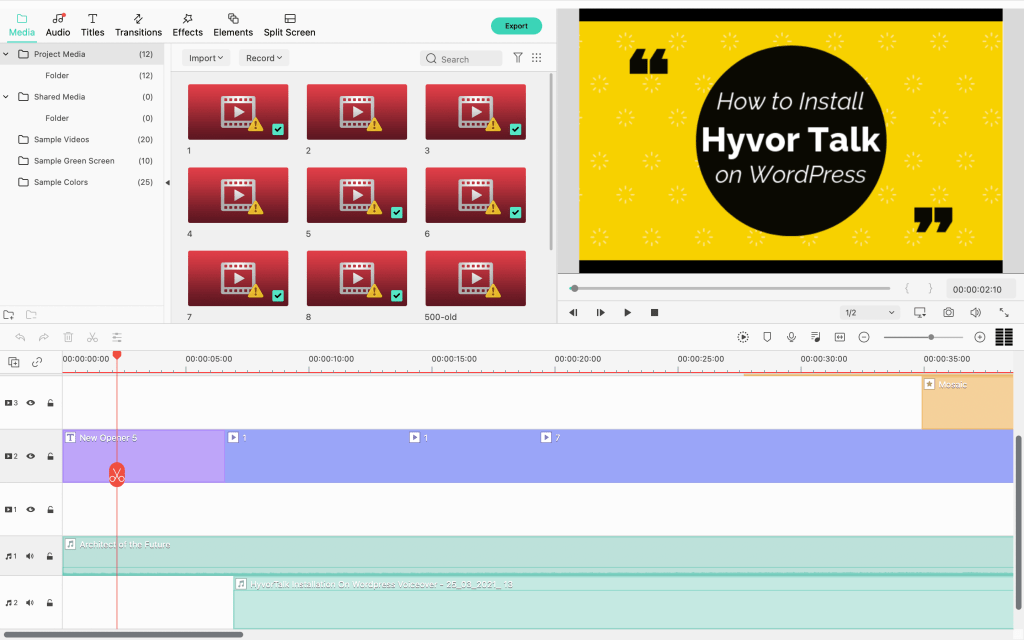
Task: Lock video track 2 with its padlock
Action: pos(50,457)
